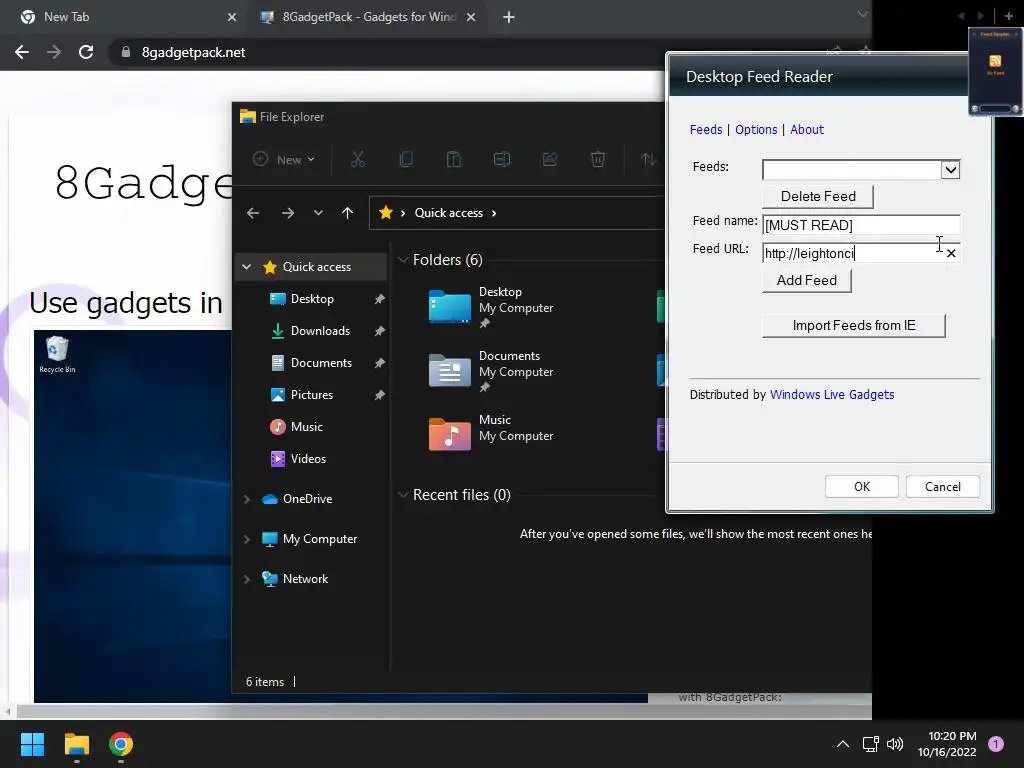
Task: Open the Windows Live Gadgets link
Action: [x=832, y=394]
